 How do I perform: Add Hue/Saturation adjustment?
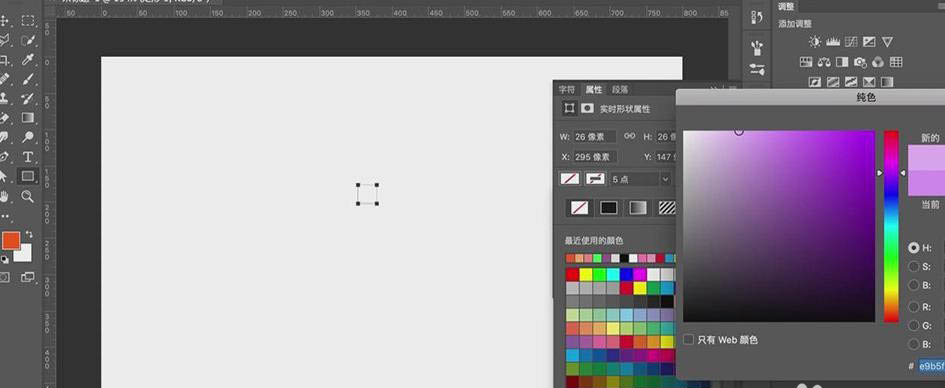click(806, 61)
